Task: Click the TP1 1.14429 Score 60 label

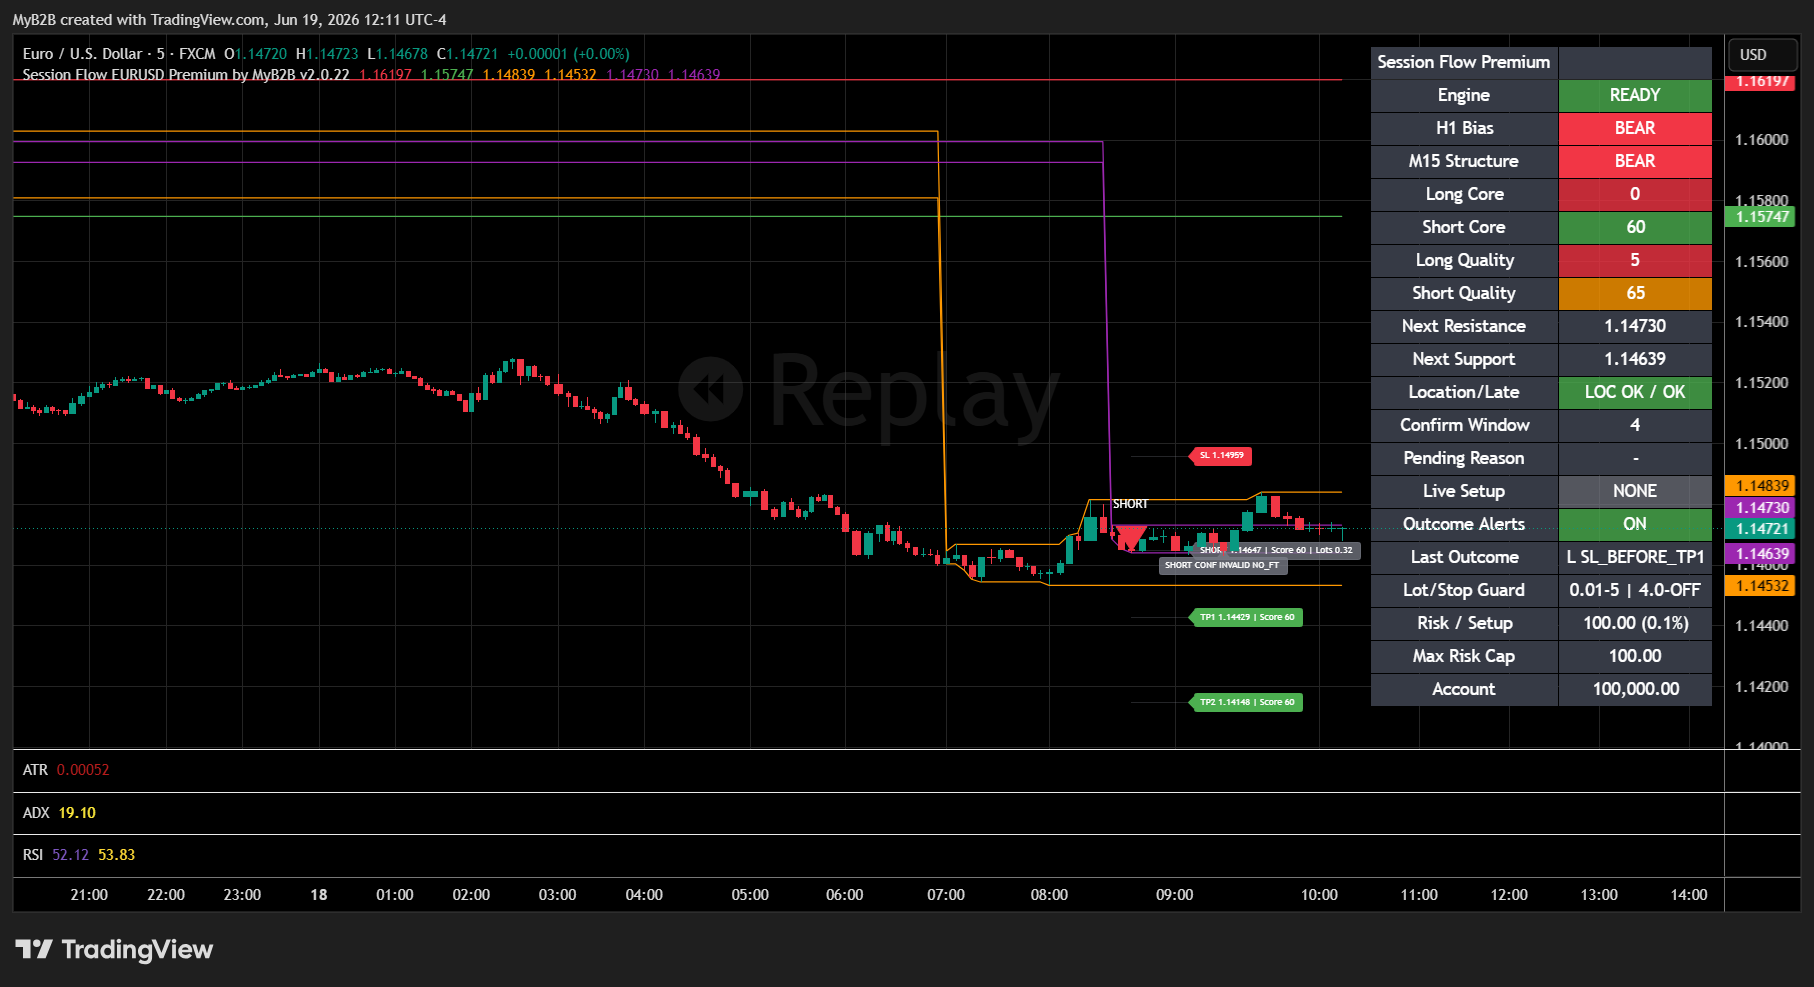Action: point(1246,617)
